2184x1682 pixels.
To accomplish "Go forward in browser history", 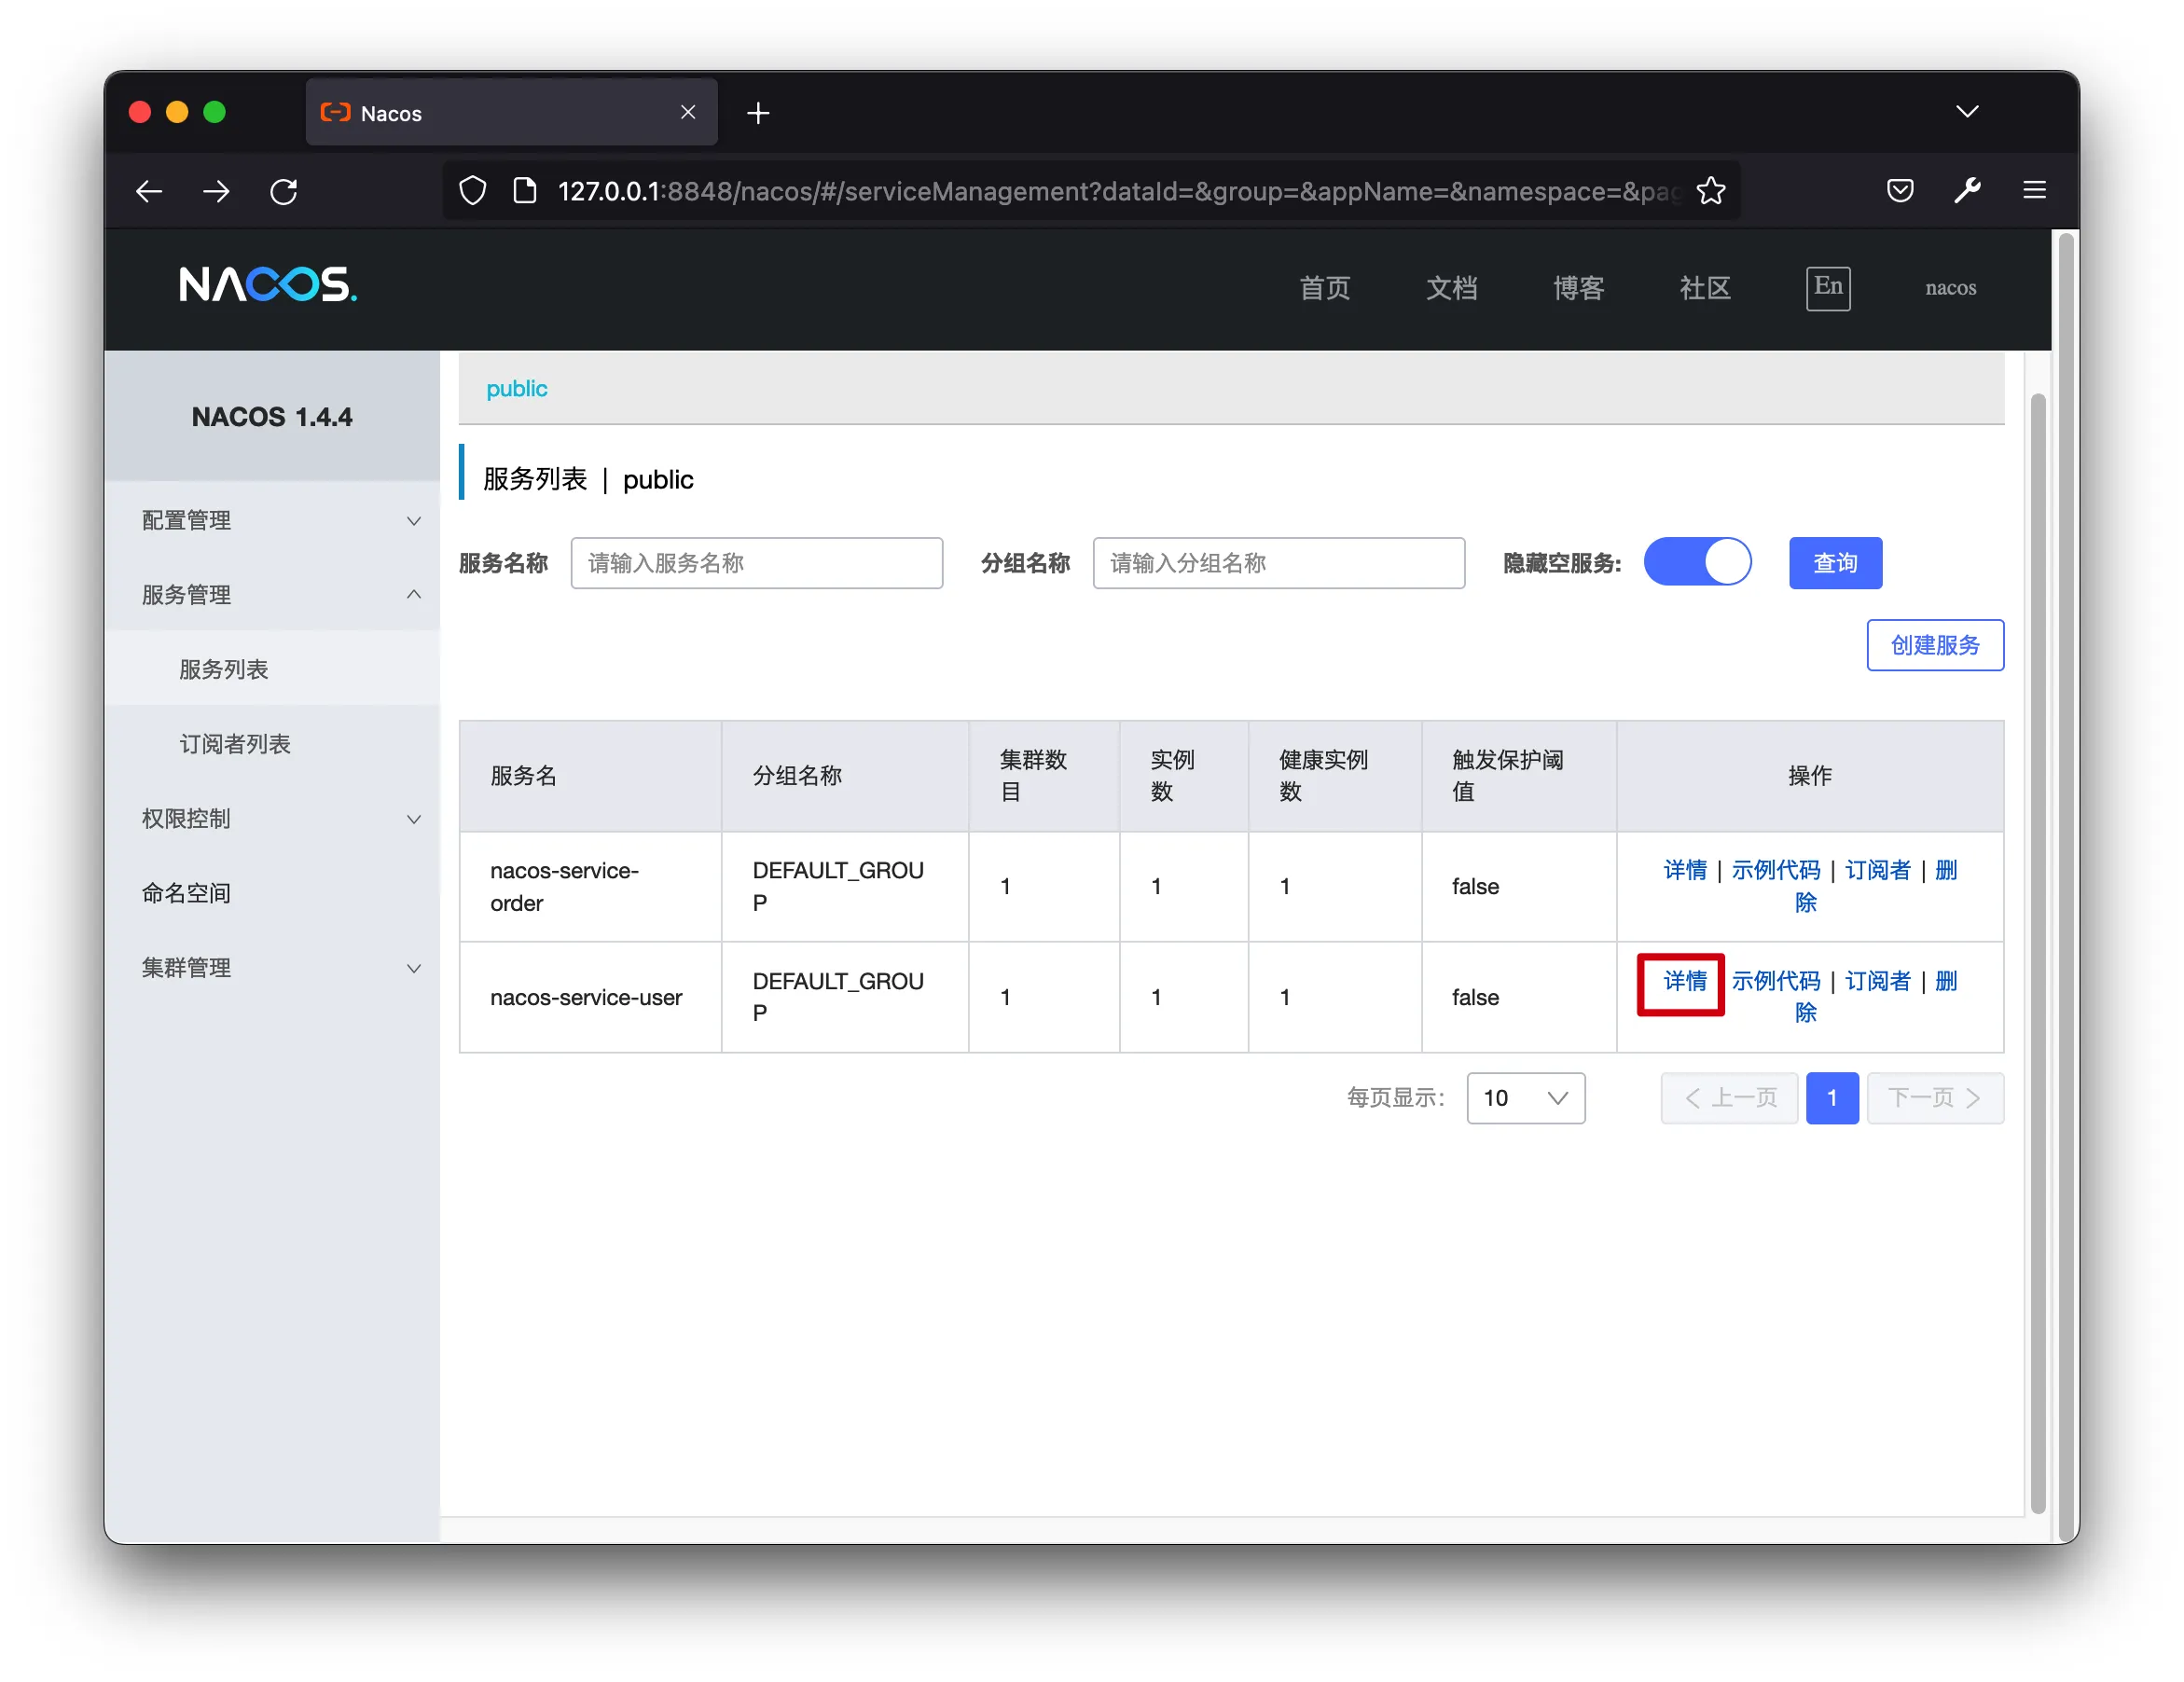I will click(216, 191).
